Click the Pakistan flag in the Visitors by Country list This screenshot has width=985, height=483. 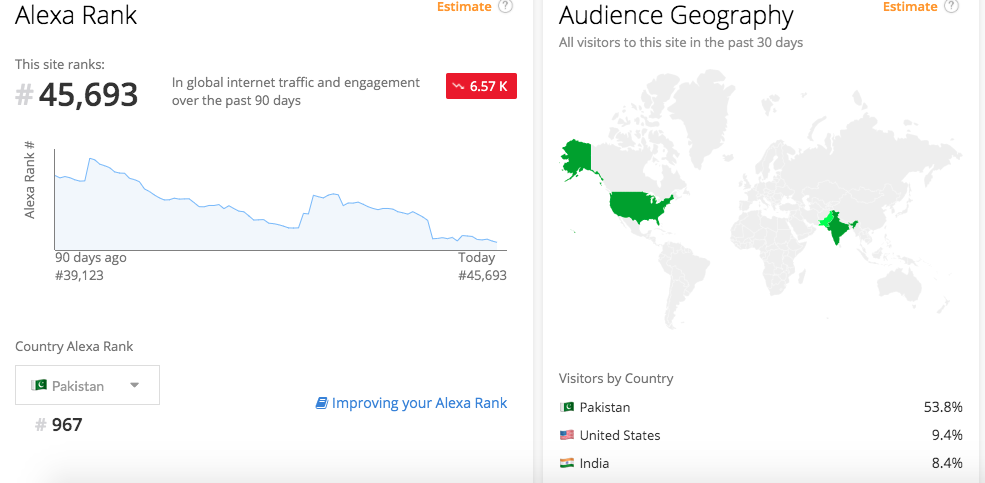tap(567, 407)
